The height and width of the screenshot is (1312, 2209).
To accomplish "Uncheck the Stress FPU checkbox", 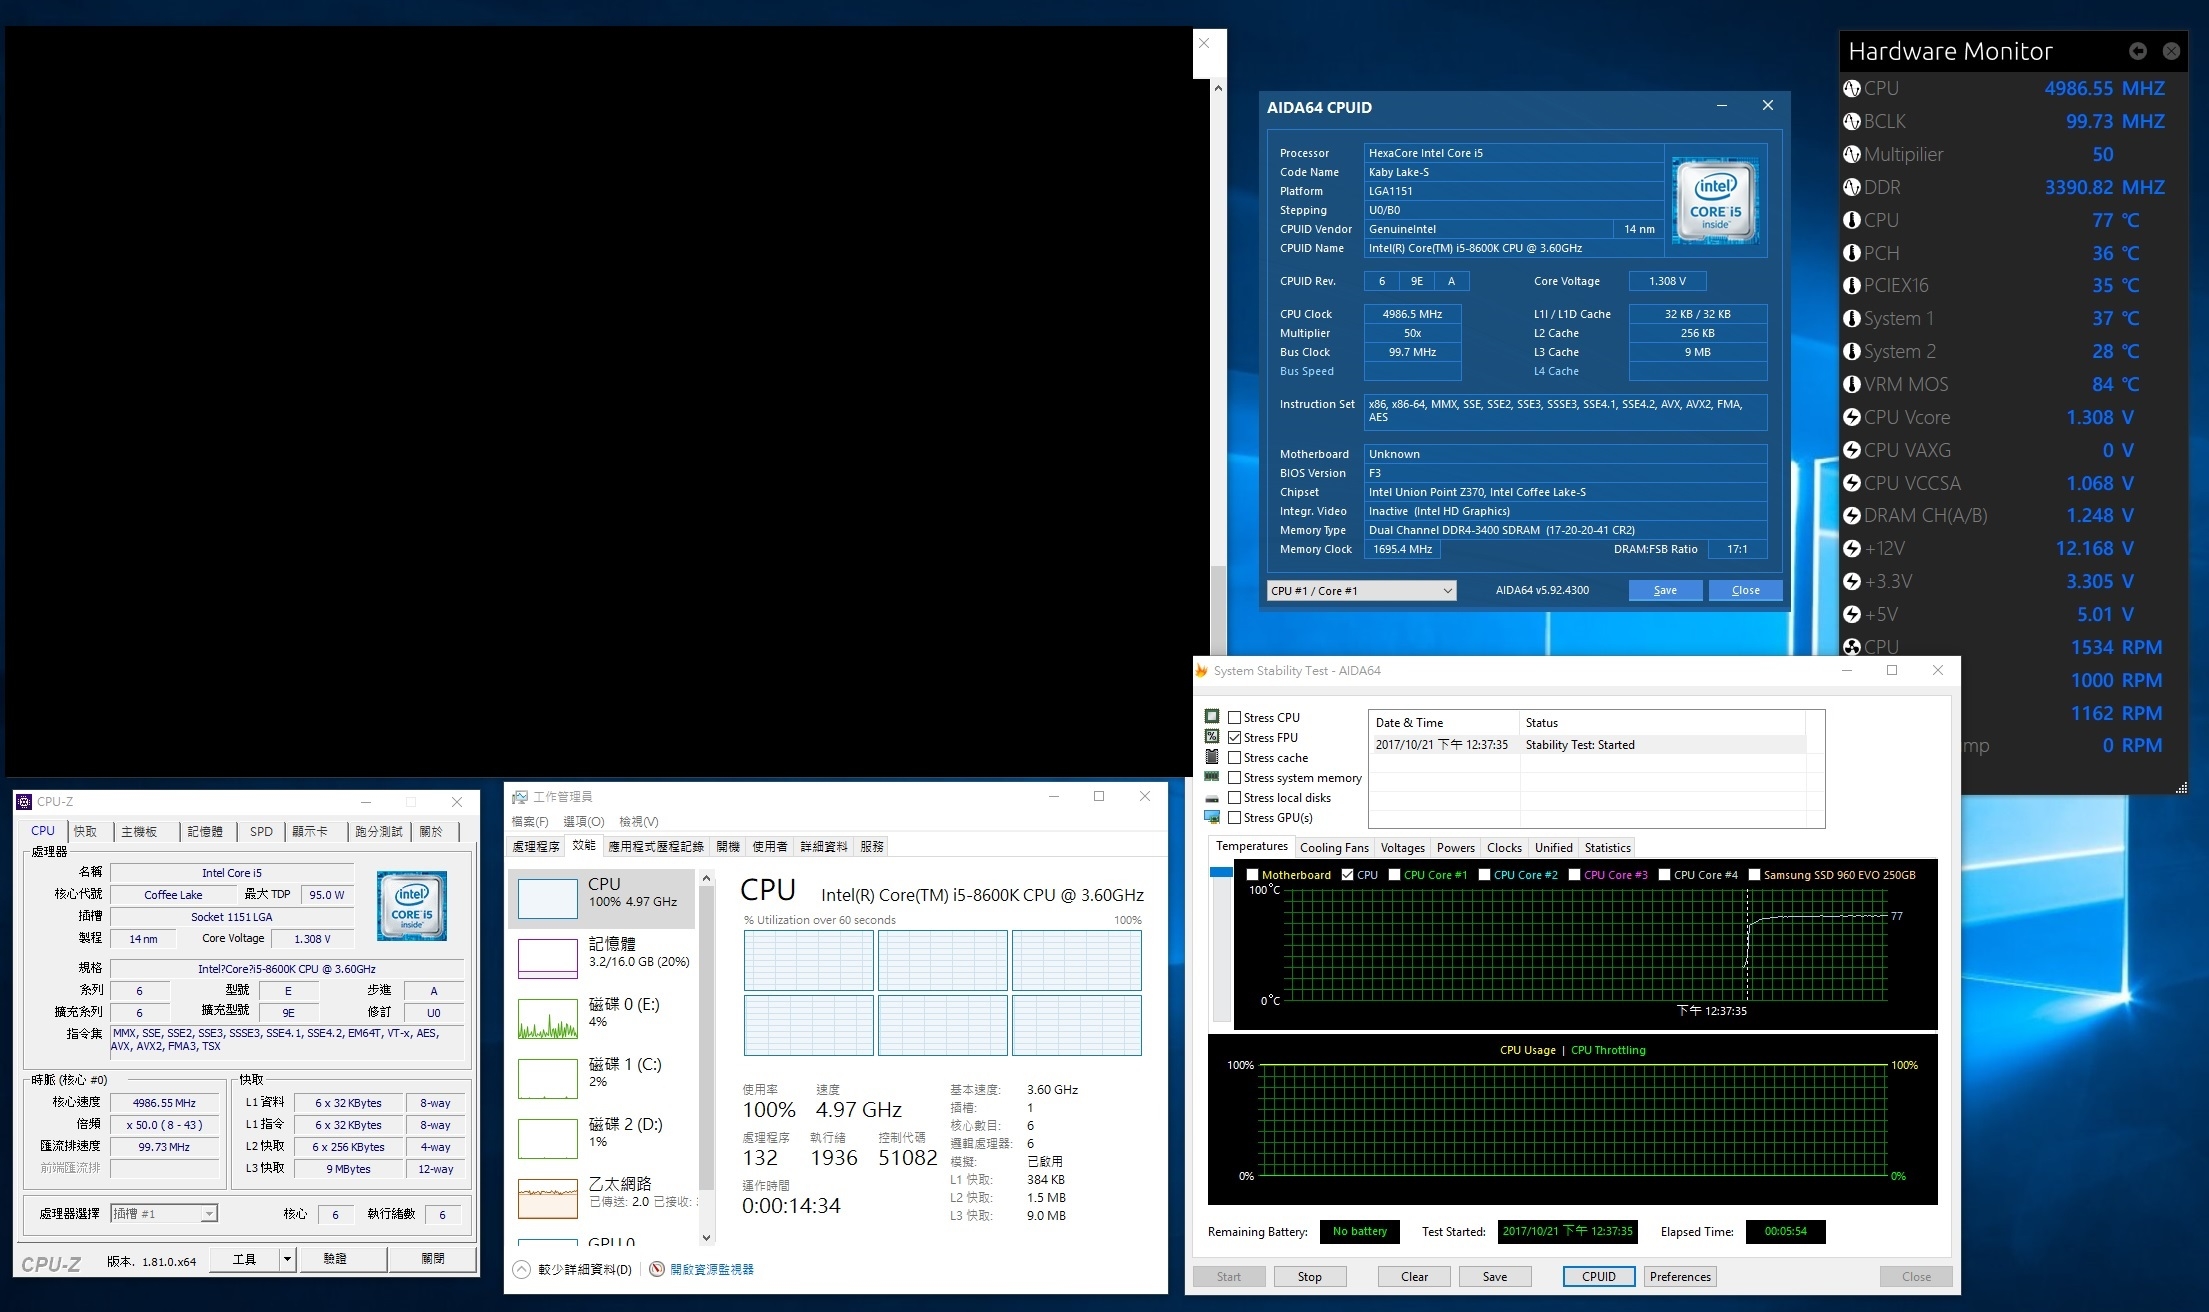I will click(1235, 737).
